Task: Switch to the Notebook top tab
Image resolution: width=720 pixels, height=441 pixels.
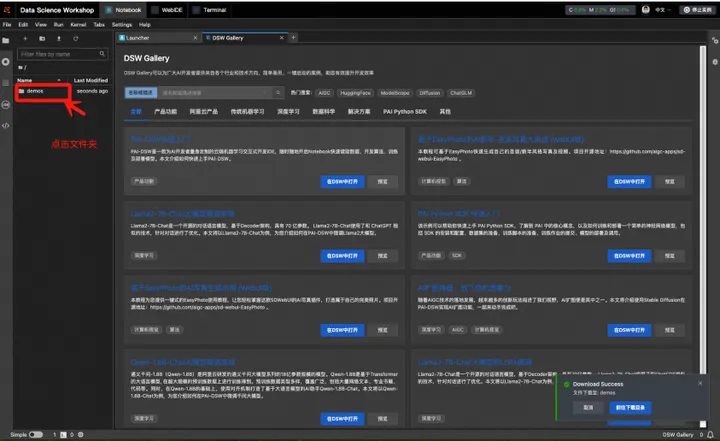Action: coord(124,10)
